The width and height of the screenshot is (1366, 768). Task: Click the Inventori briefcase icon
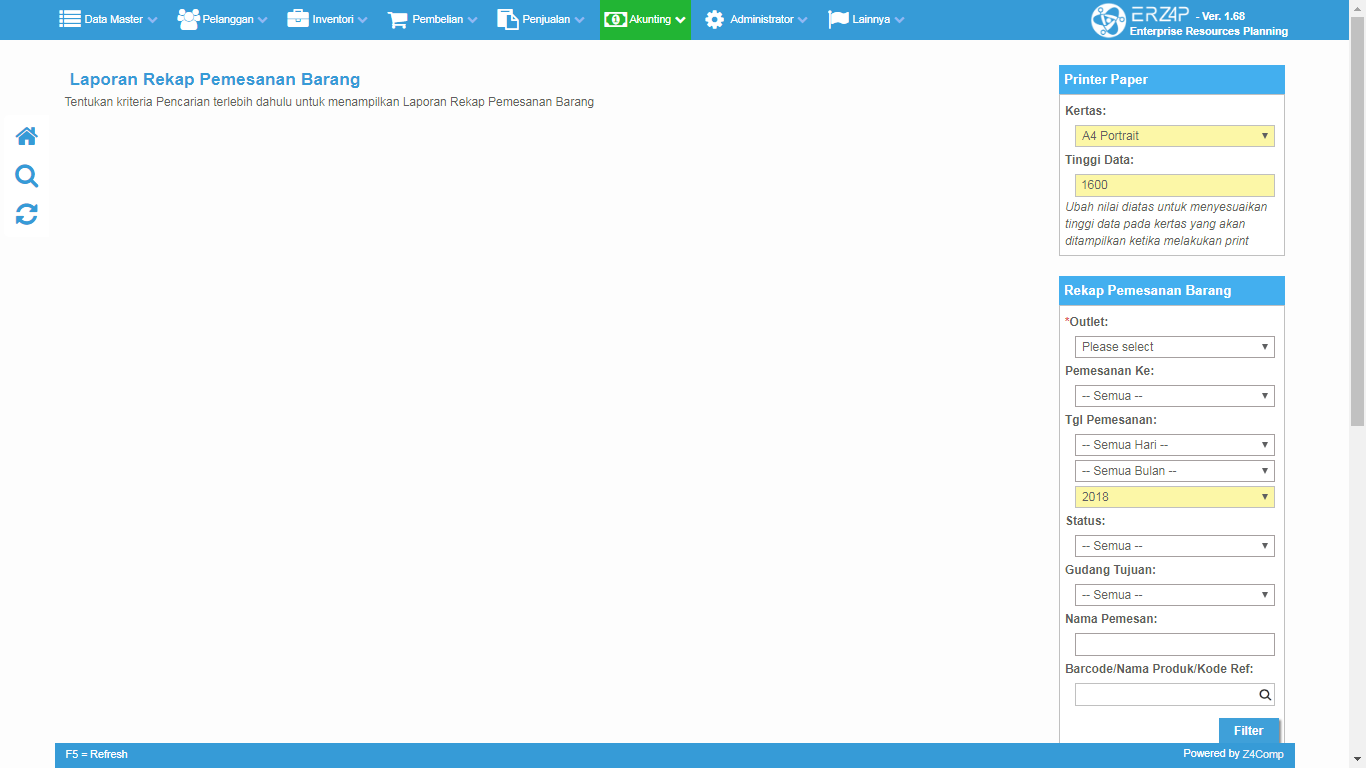(x=298, y=19)
